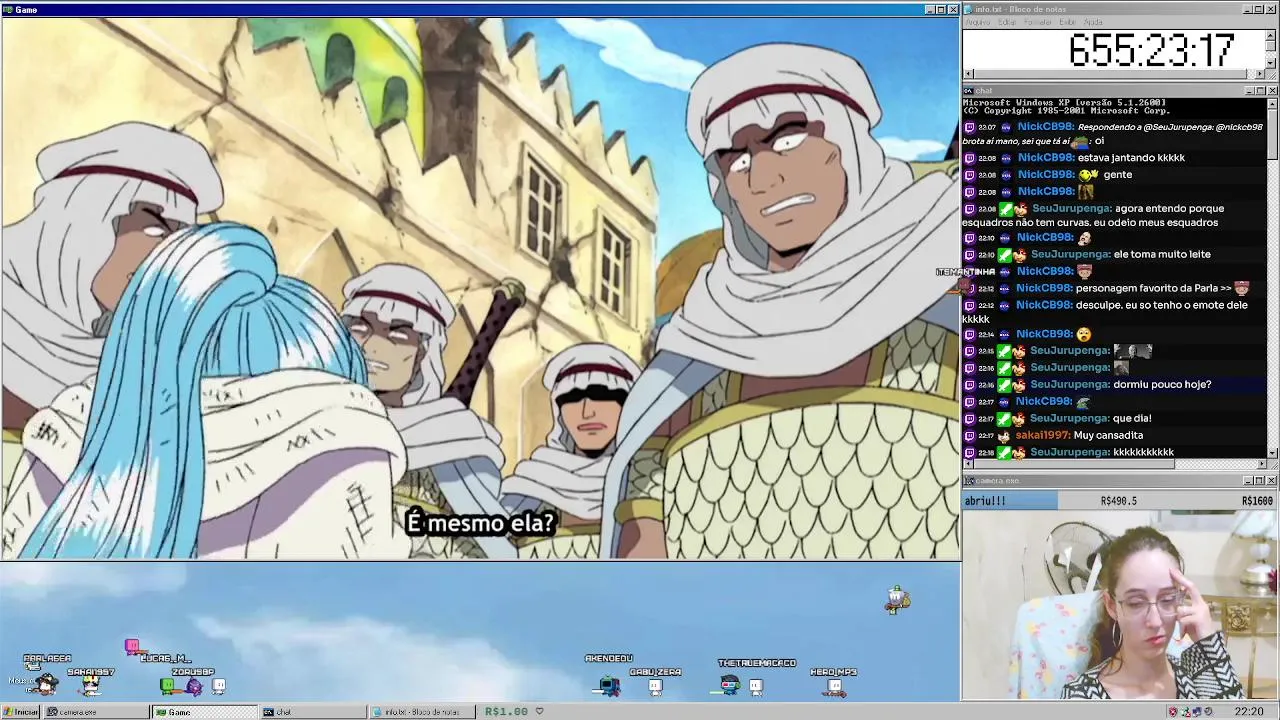Click the subtitle text É mesmo ela?

pos(480,523)
